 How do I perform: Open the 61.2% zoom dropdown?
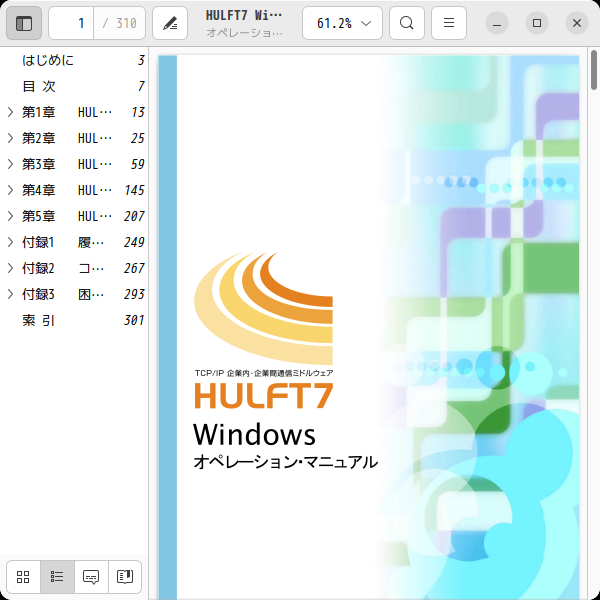pos(342,23)
